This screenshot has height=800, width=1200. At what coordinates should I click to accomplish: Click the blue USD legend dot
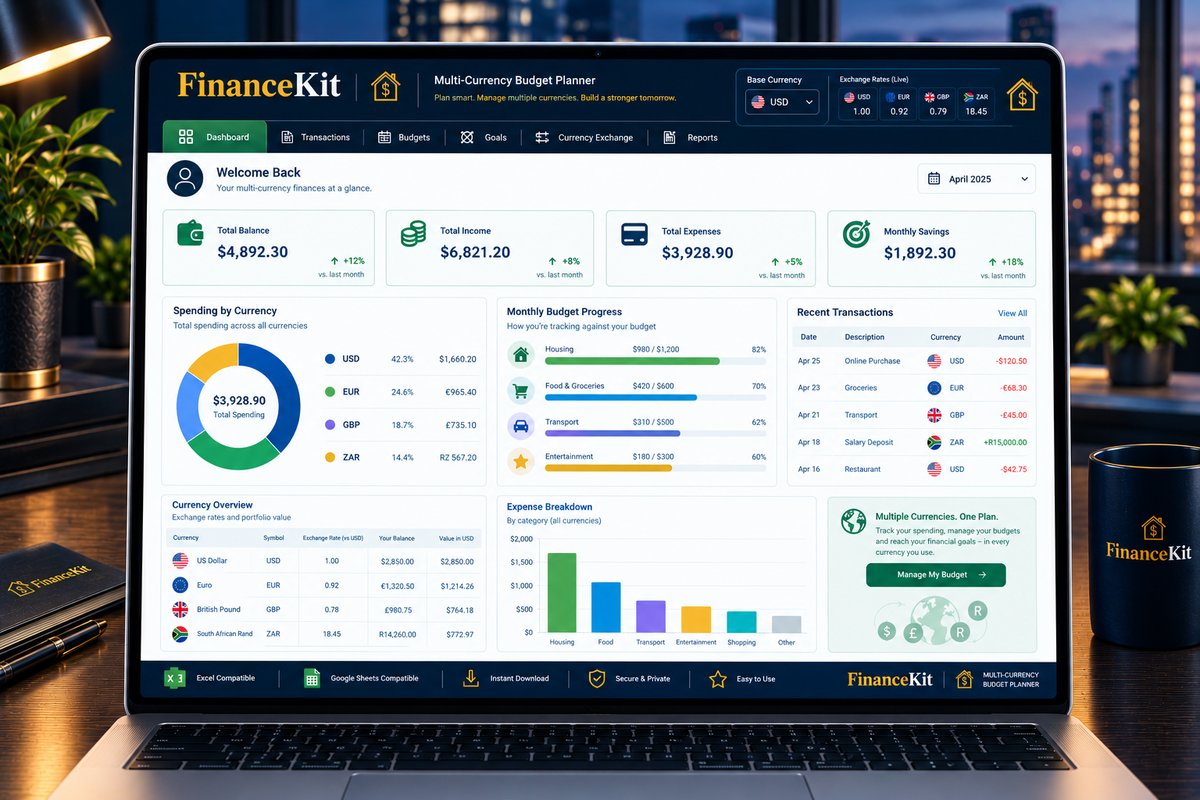pyautogui.click(x=330, y=359)
